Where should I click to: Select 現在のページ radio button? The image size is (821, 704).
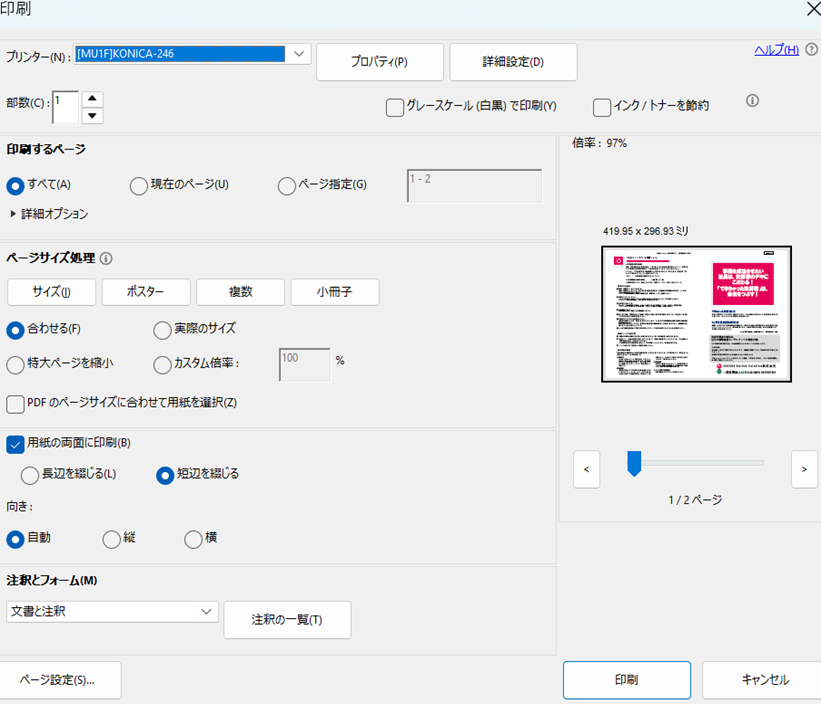[x=139, y=185]
